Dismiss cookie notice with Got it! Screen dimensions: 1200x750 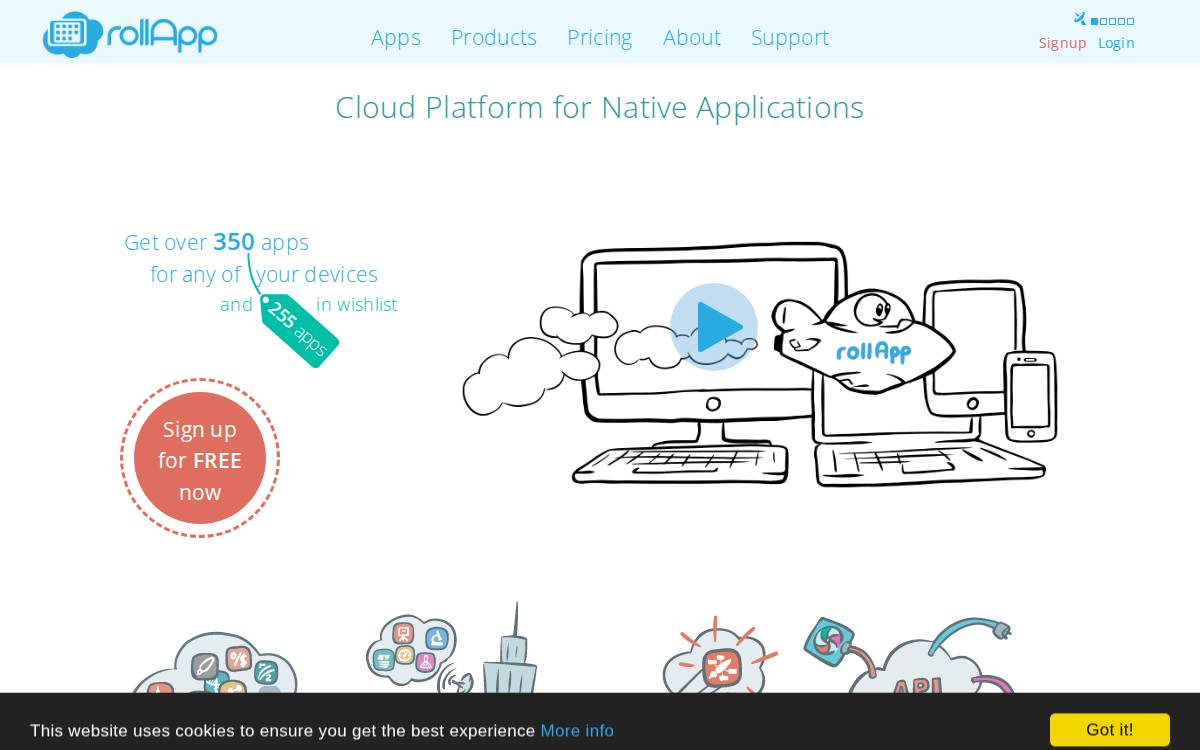(1110, 730)
